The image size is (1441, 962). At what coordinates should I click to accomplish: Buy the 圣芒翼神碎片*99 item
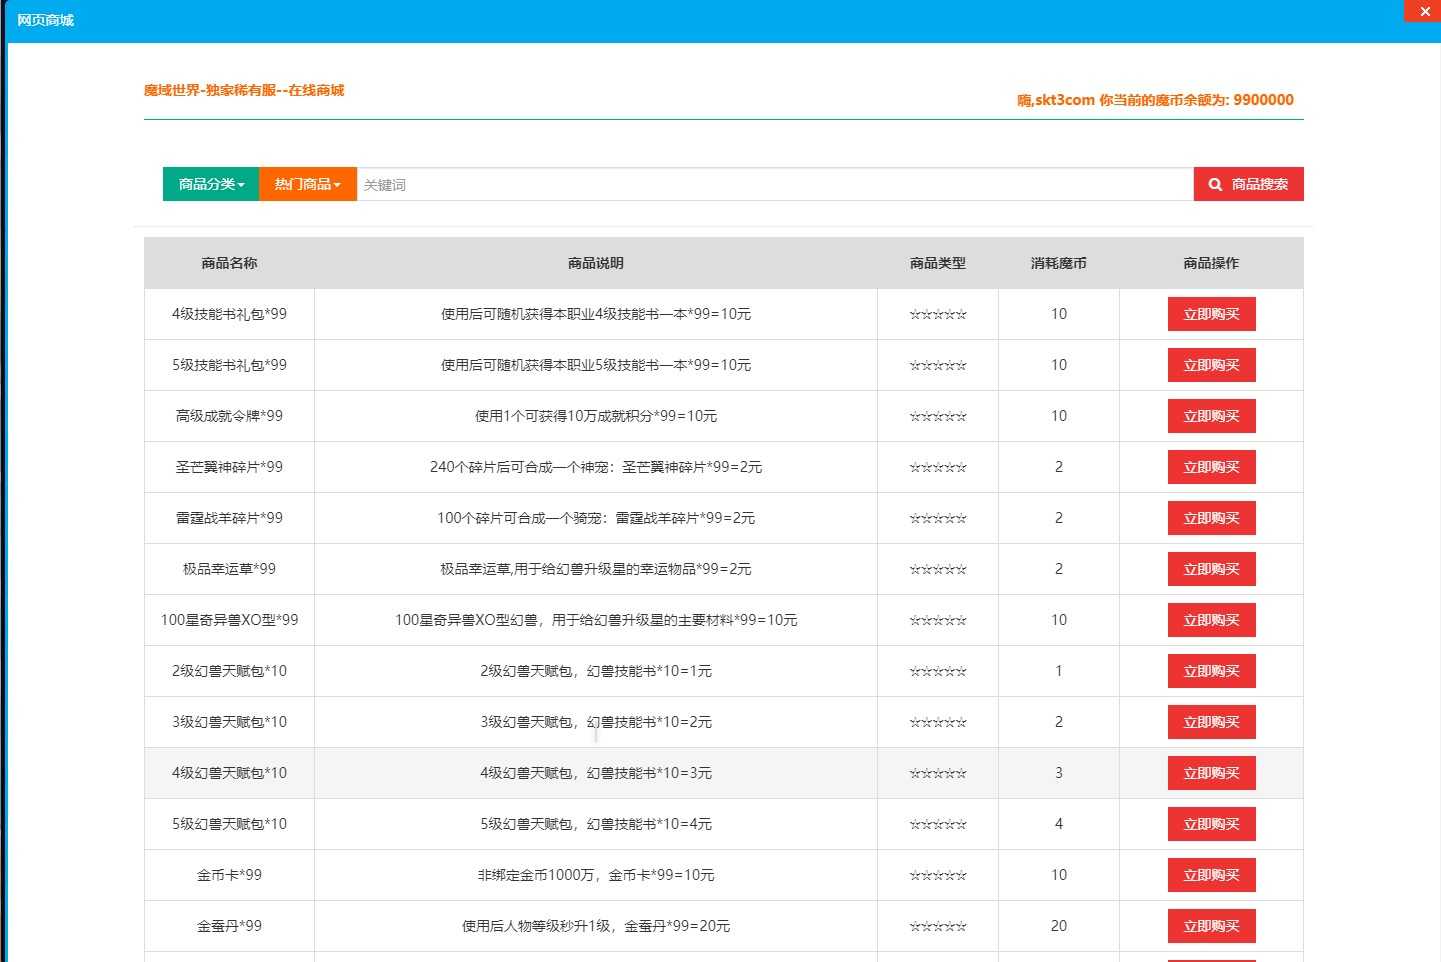[x=1211, y=467]
